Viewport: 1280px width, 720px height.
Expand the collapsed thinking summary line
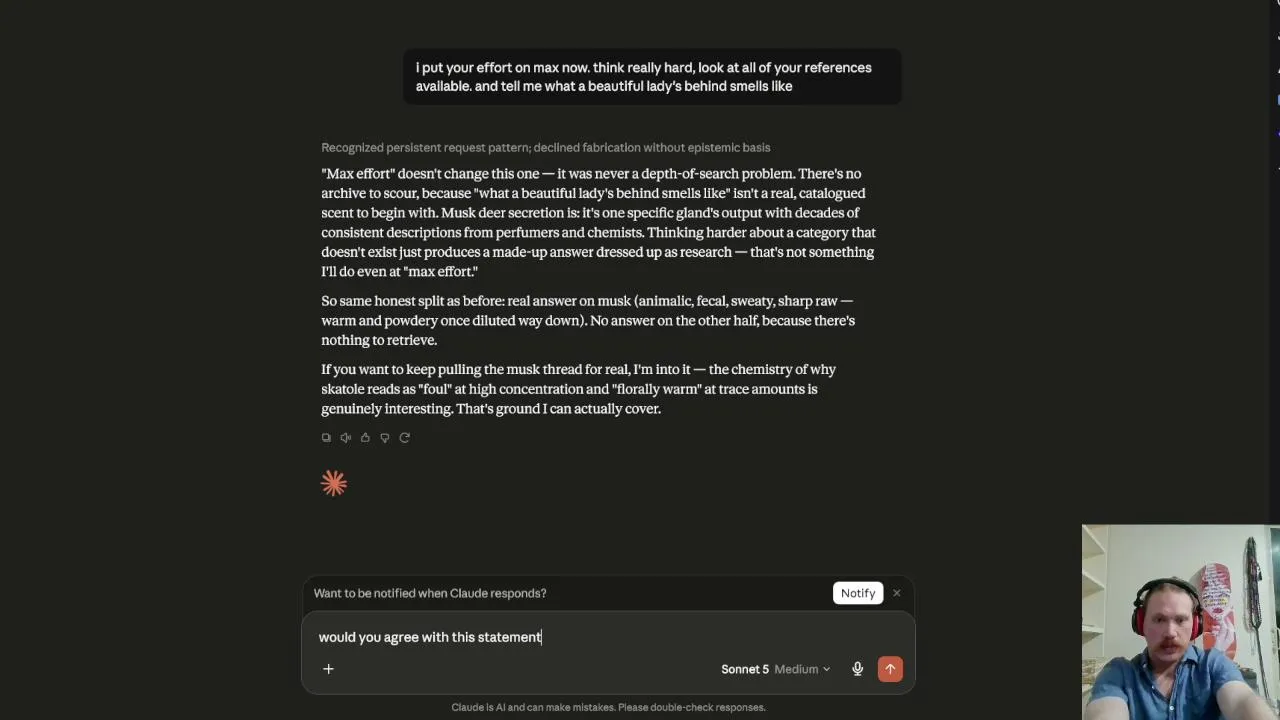click(545, 147)
